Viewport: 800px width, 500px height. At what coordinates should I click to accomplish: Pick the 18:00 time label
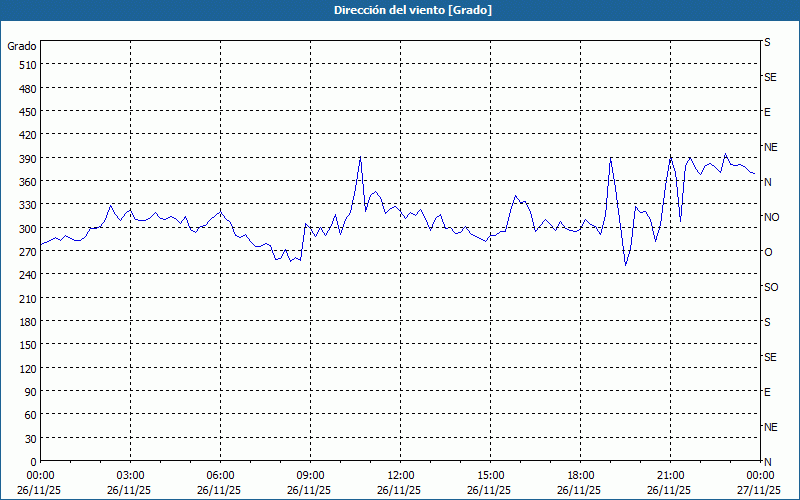pos(581,476)
